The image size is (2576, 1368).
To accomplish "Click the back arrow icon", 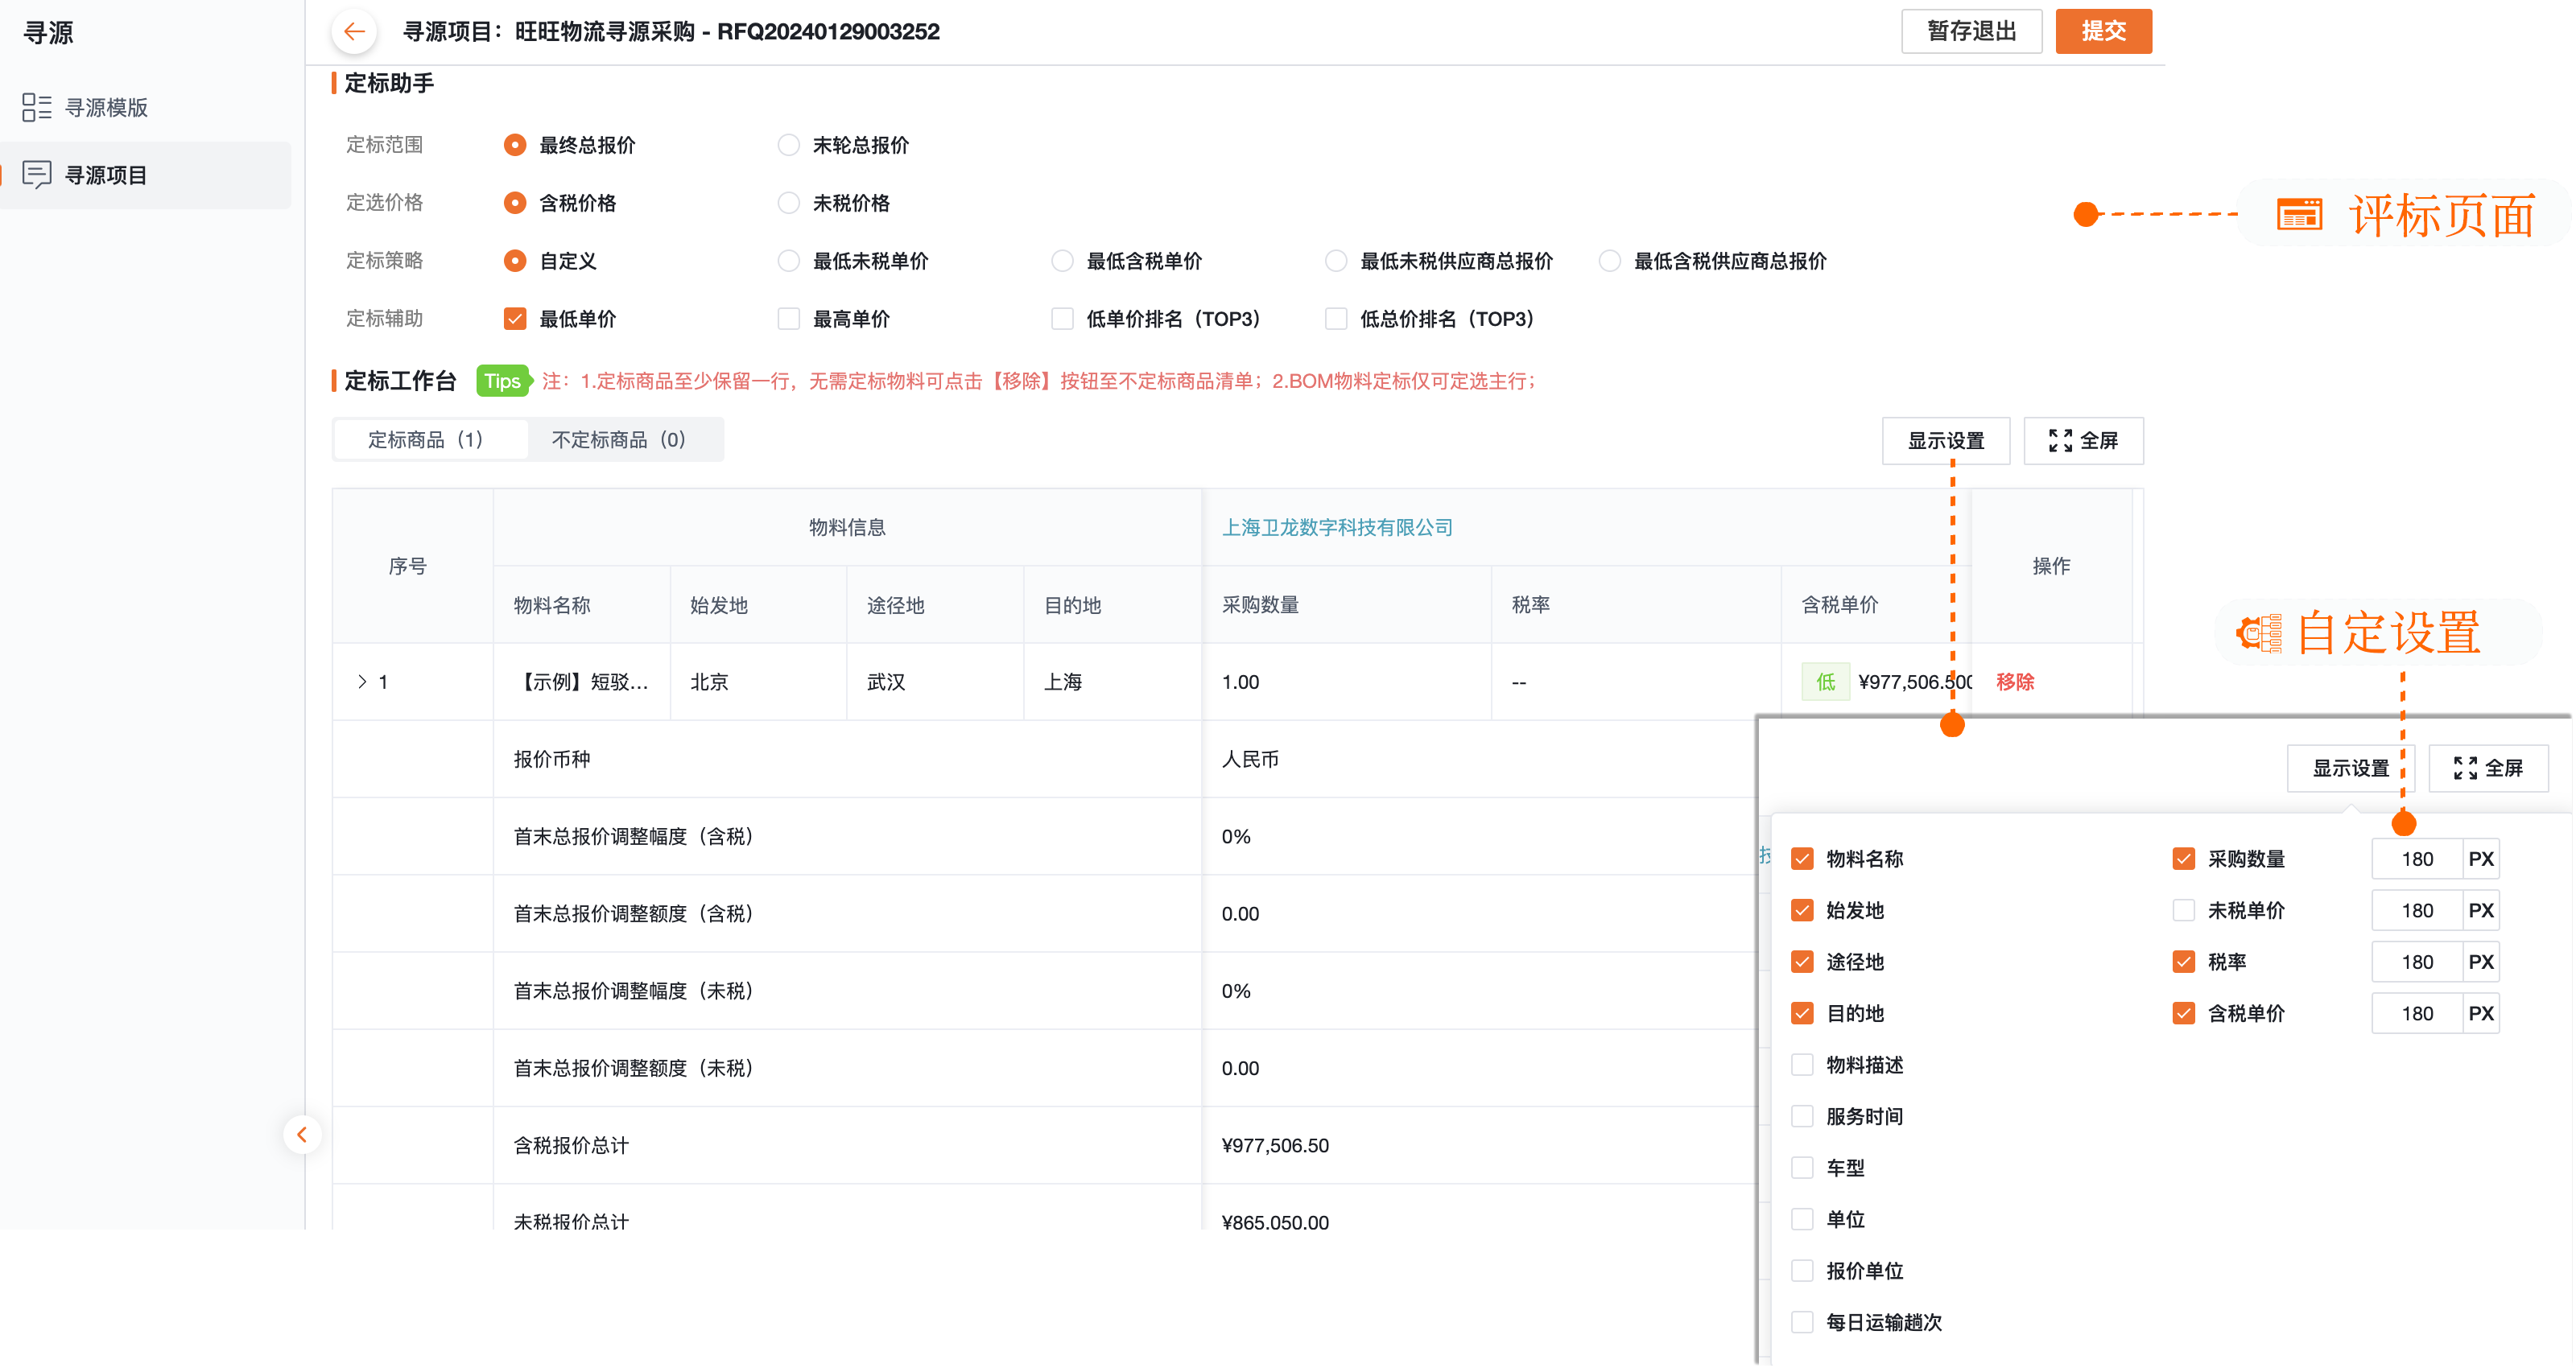I will click(354, 31).
